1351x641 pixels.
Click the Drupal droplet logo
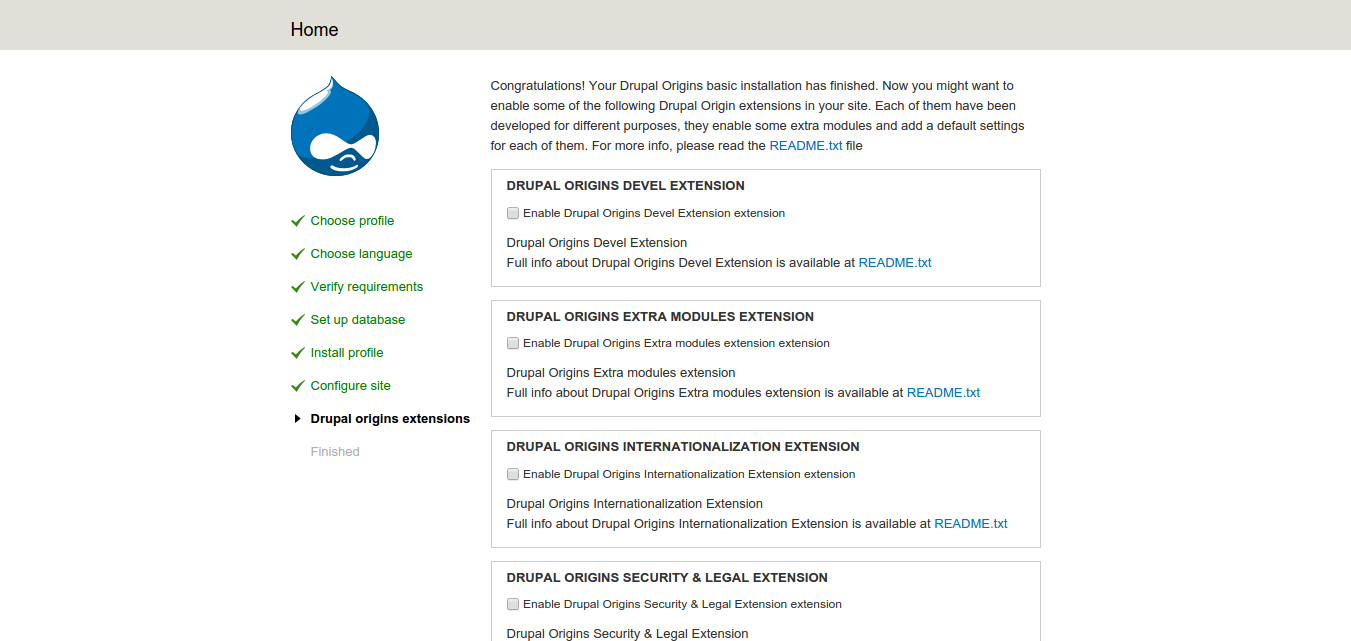tap(335, 125)
